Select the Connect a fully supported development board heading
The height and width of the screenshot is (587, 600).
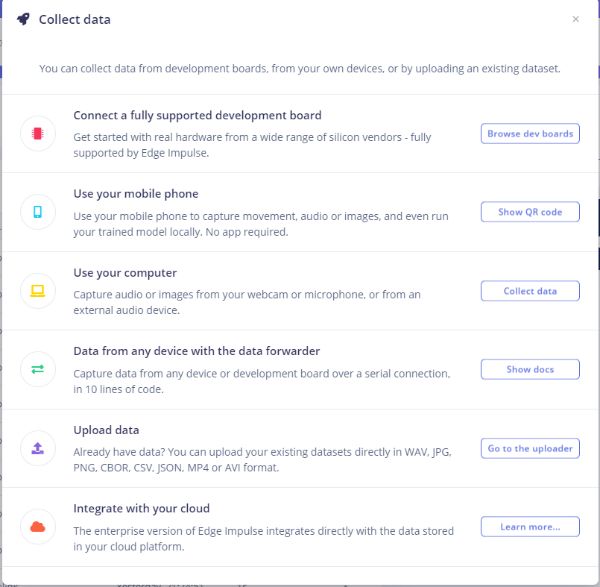point(197,115)
